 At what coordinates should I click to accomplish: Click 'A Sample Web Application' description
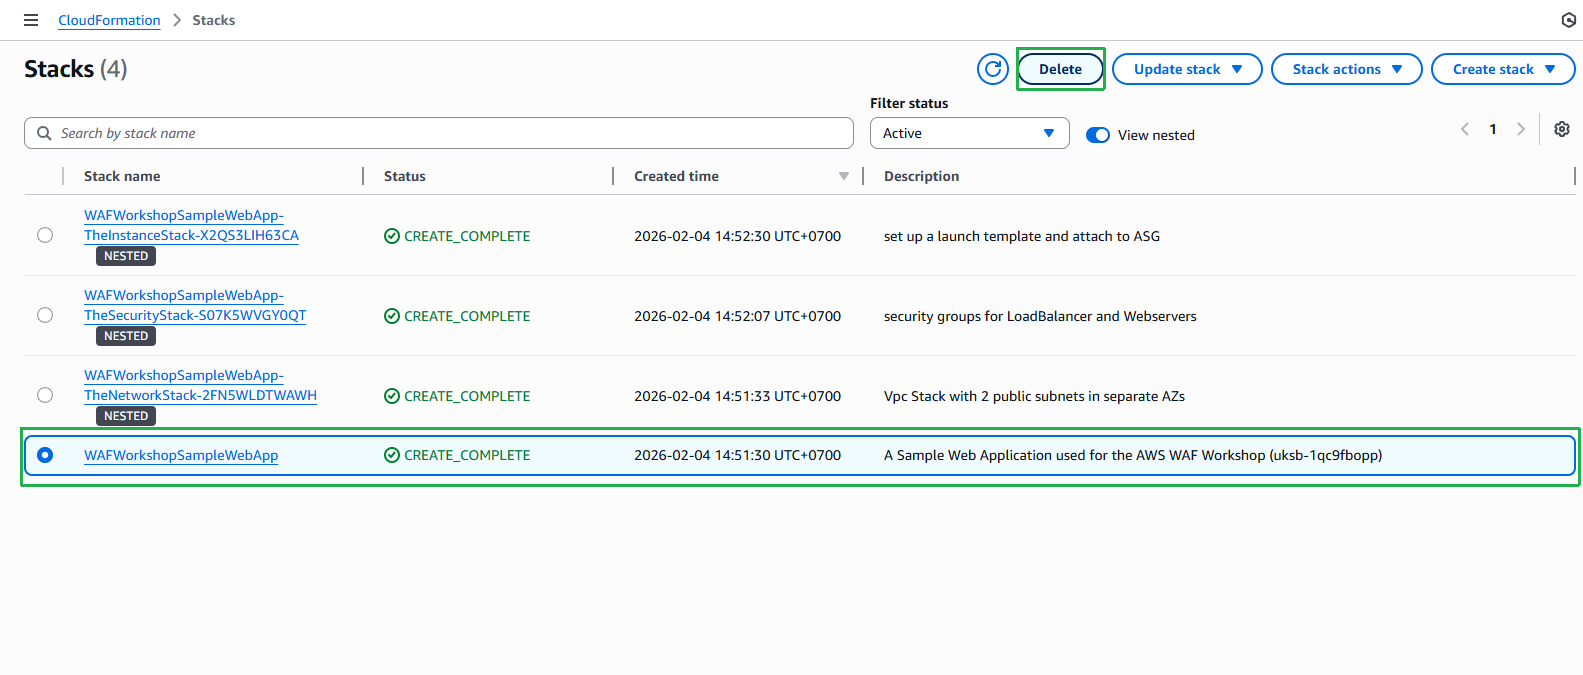(x=1133, y=455)
